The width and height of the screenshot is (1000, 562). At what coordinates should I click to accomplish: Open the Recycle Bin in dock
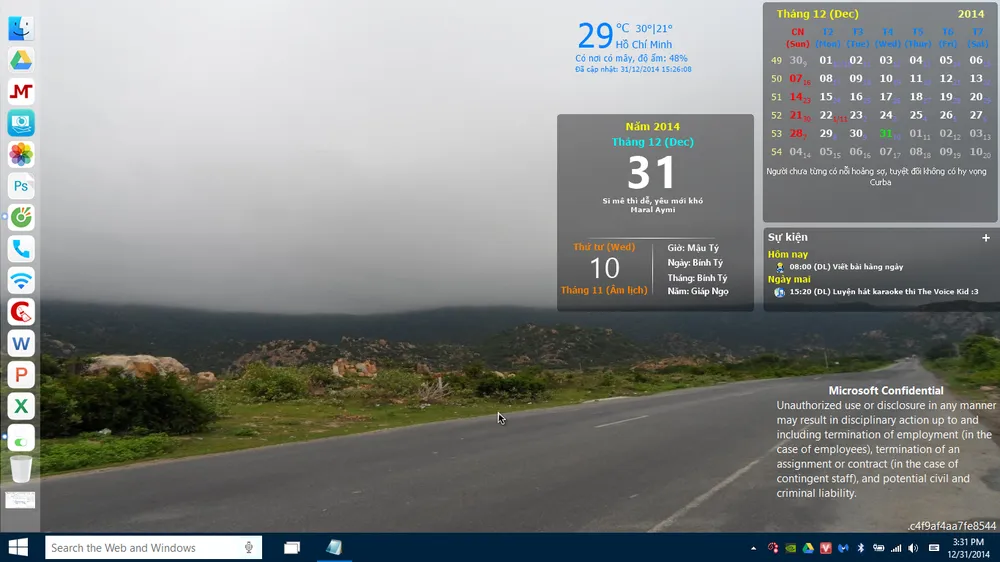(x=21, y=469)
